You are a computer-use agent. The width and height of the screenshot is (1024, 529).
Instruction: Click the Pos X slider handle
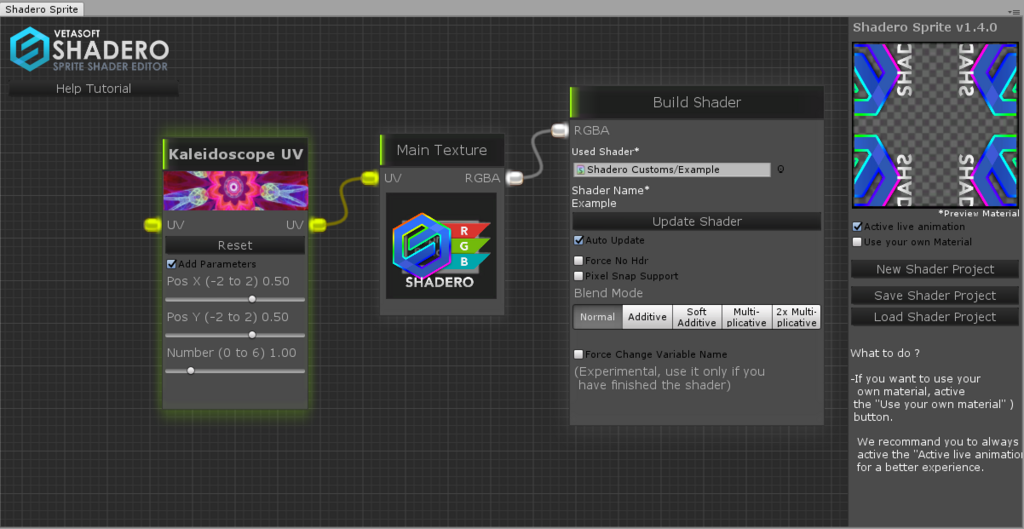[x=252, y=299]
